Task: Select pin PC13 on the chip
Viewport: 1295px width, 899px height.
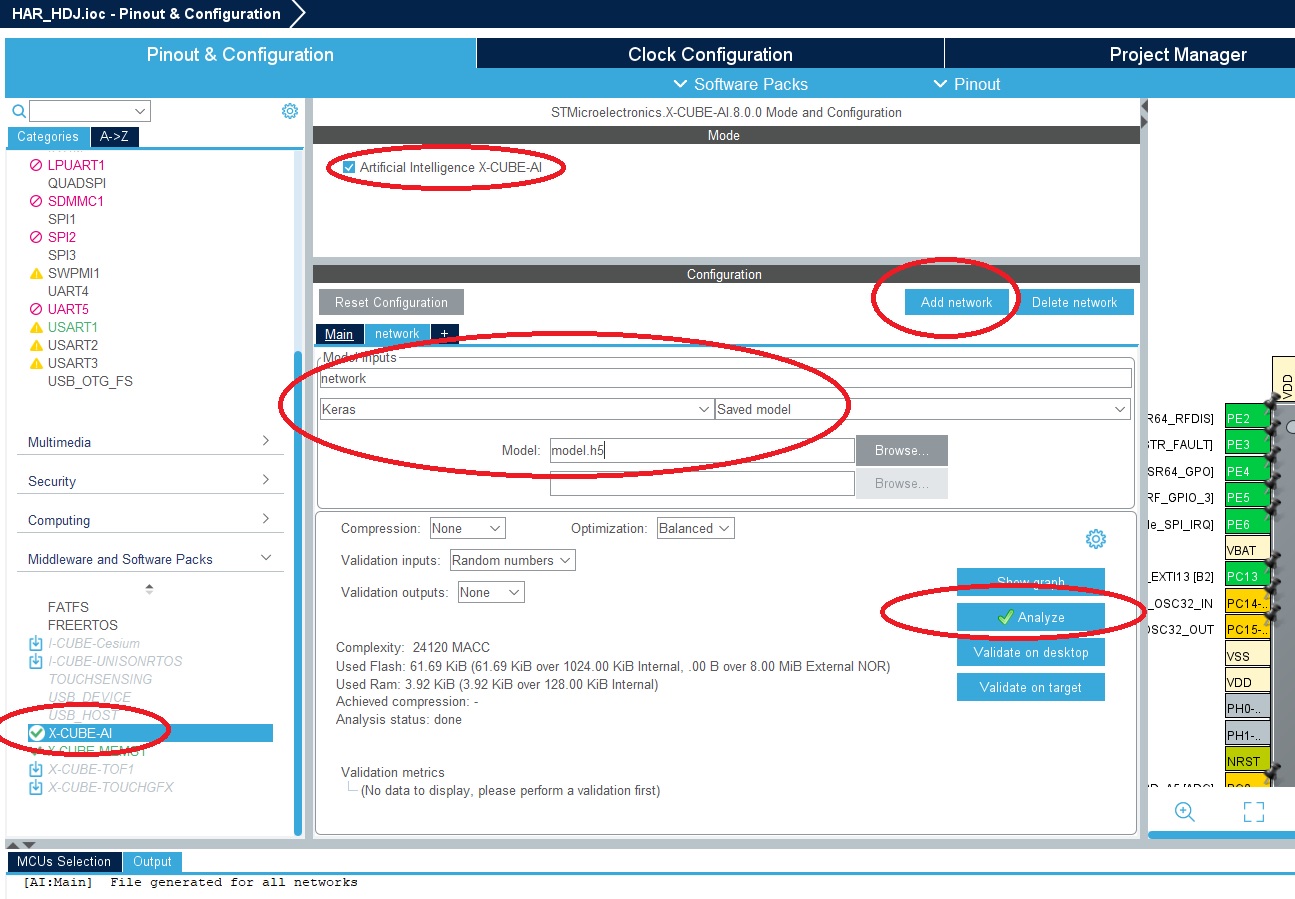Action: pyautogui.click(x=1247, y=576)
